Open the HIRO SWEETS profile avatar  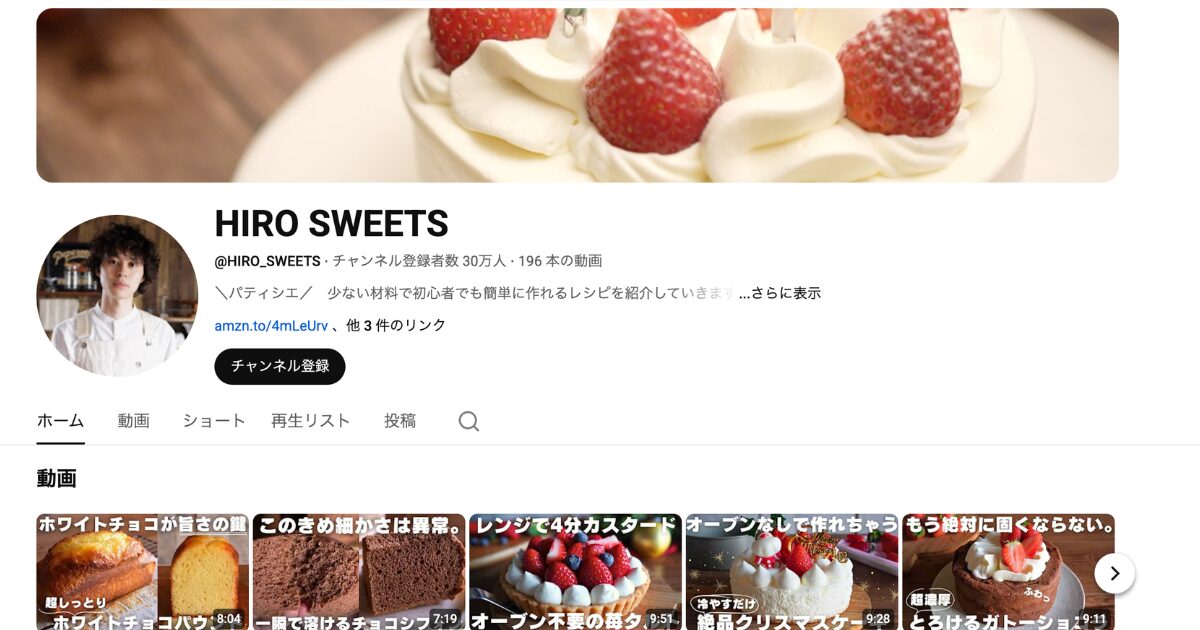click(x=117, y=296)
